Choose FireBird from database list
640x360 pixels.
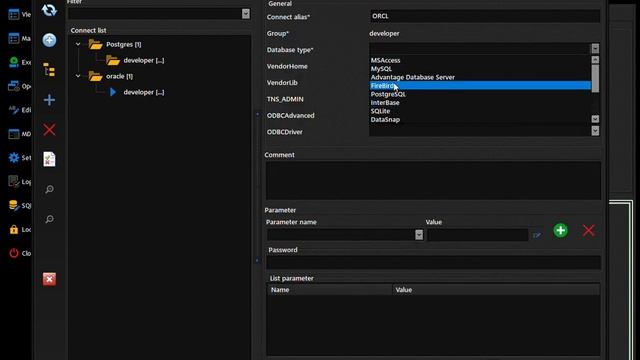tap(480, 86)
